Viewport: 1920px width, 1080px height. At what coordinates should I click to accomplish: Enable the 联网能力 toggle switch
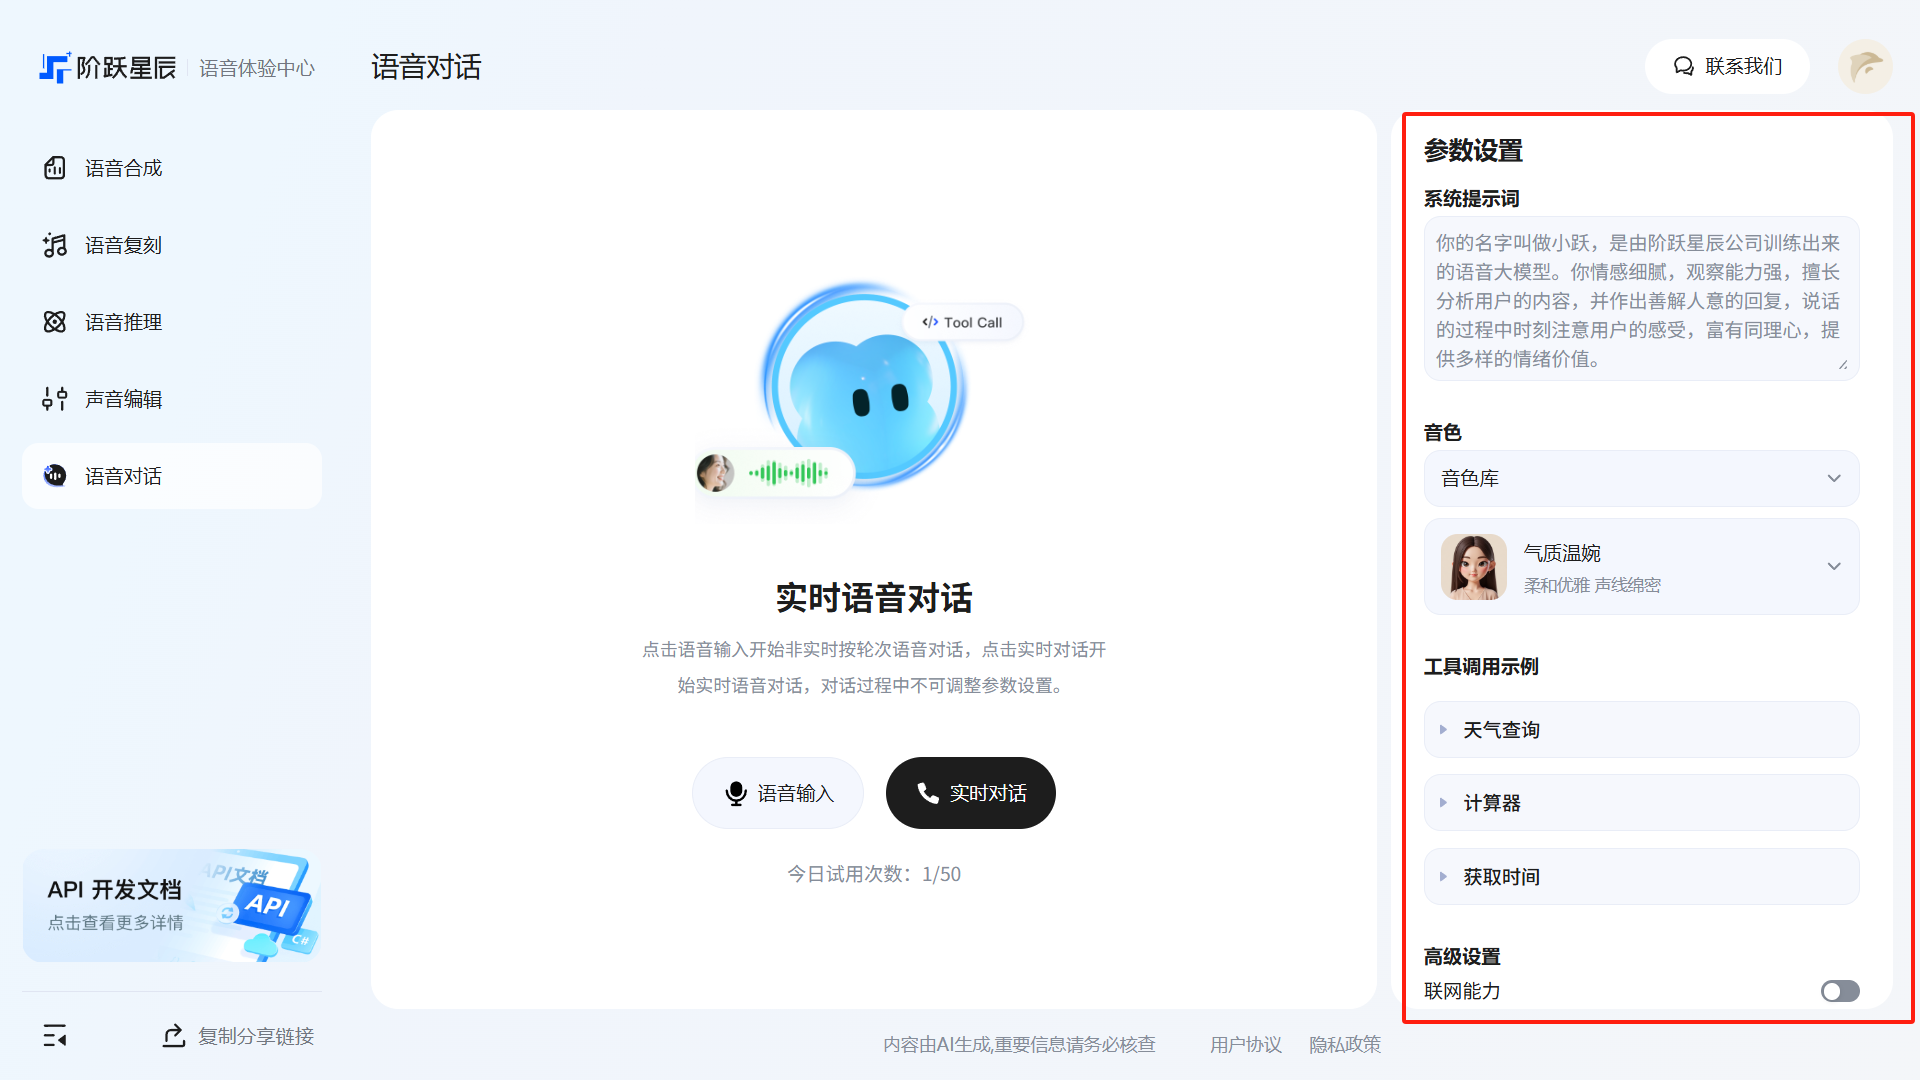[1839, 991]
